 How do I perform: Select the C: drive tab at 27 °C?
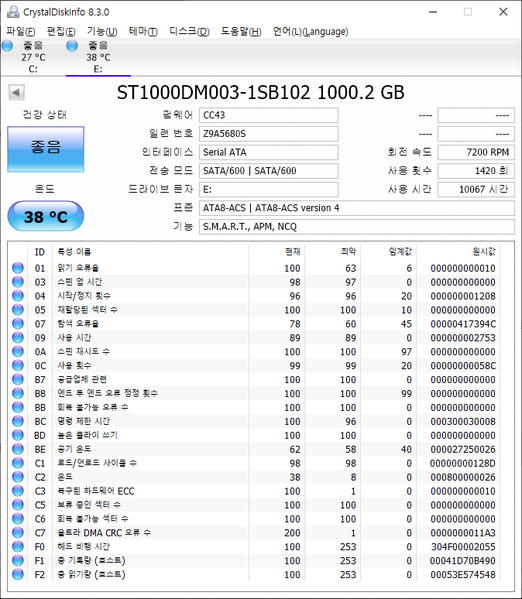click(33, 57)
